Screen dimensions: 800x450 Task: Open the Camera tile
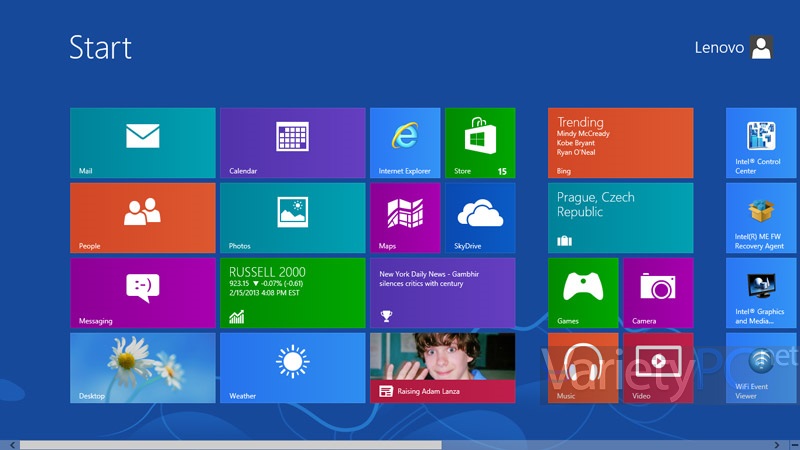658,293
